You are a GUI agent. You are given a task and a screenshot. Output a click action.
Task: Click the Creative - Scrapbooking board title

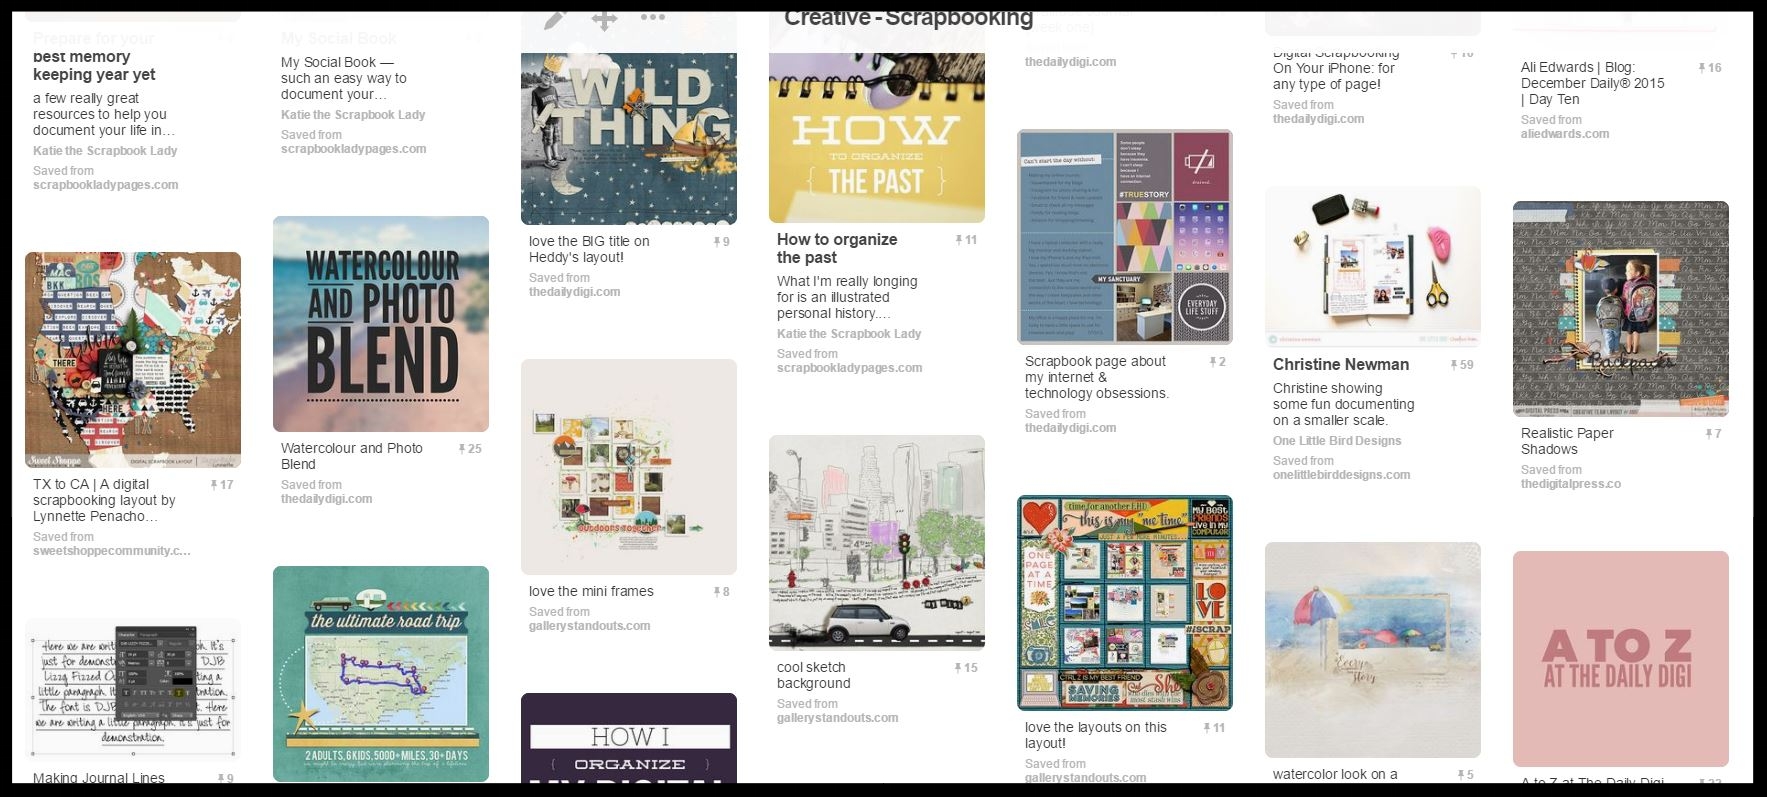tap(908, 18)
